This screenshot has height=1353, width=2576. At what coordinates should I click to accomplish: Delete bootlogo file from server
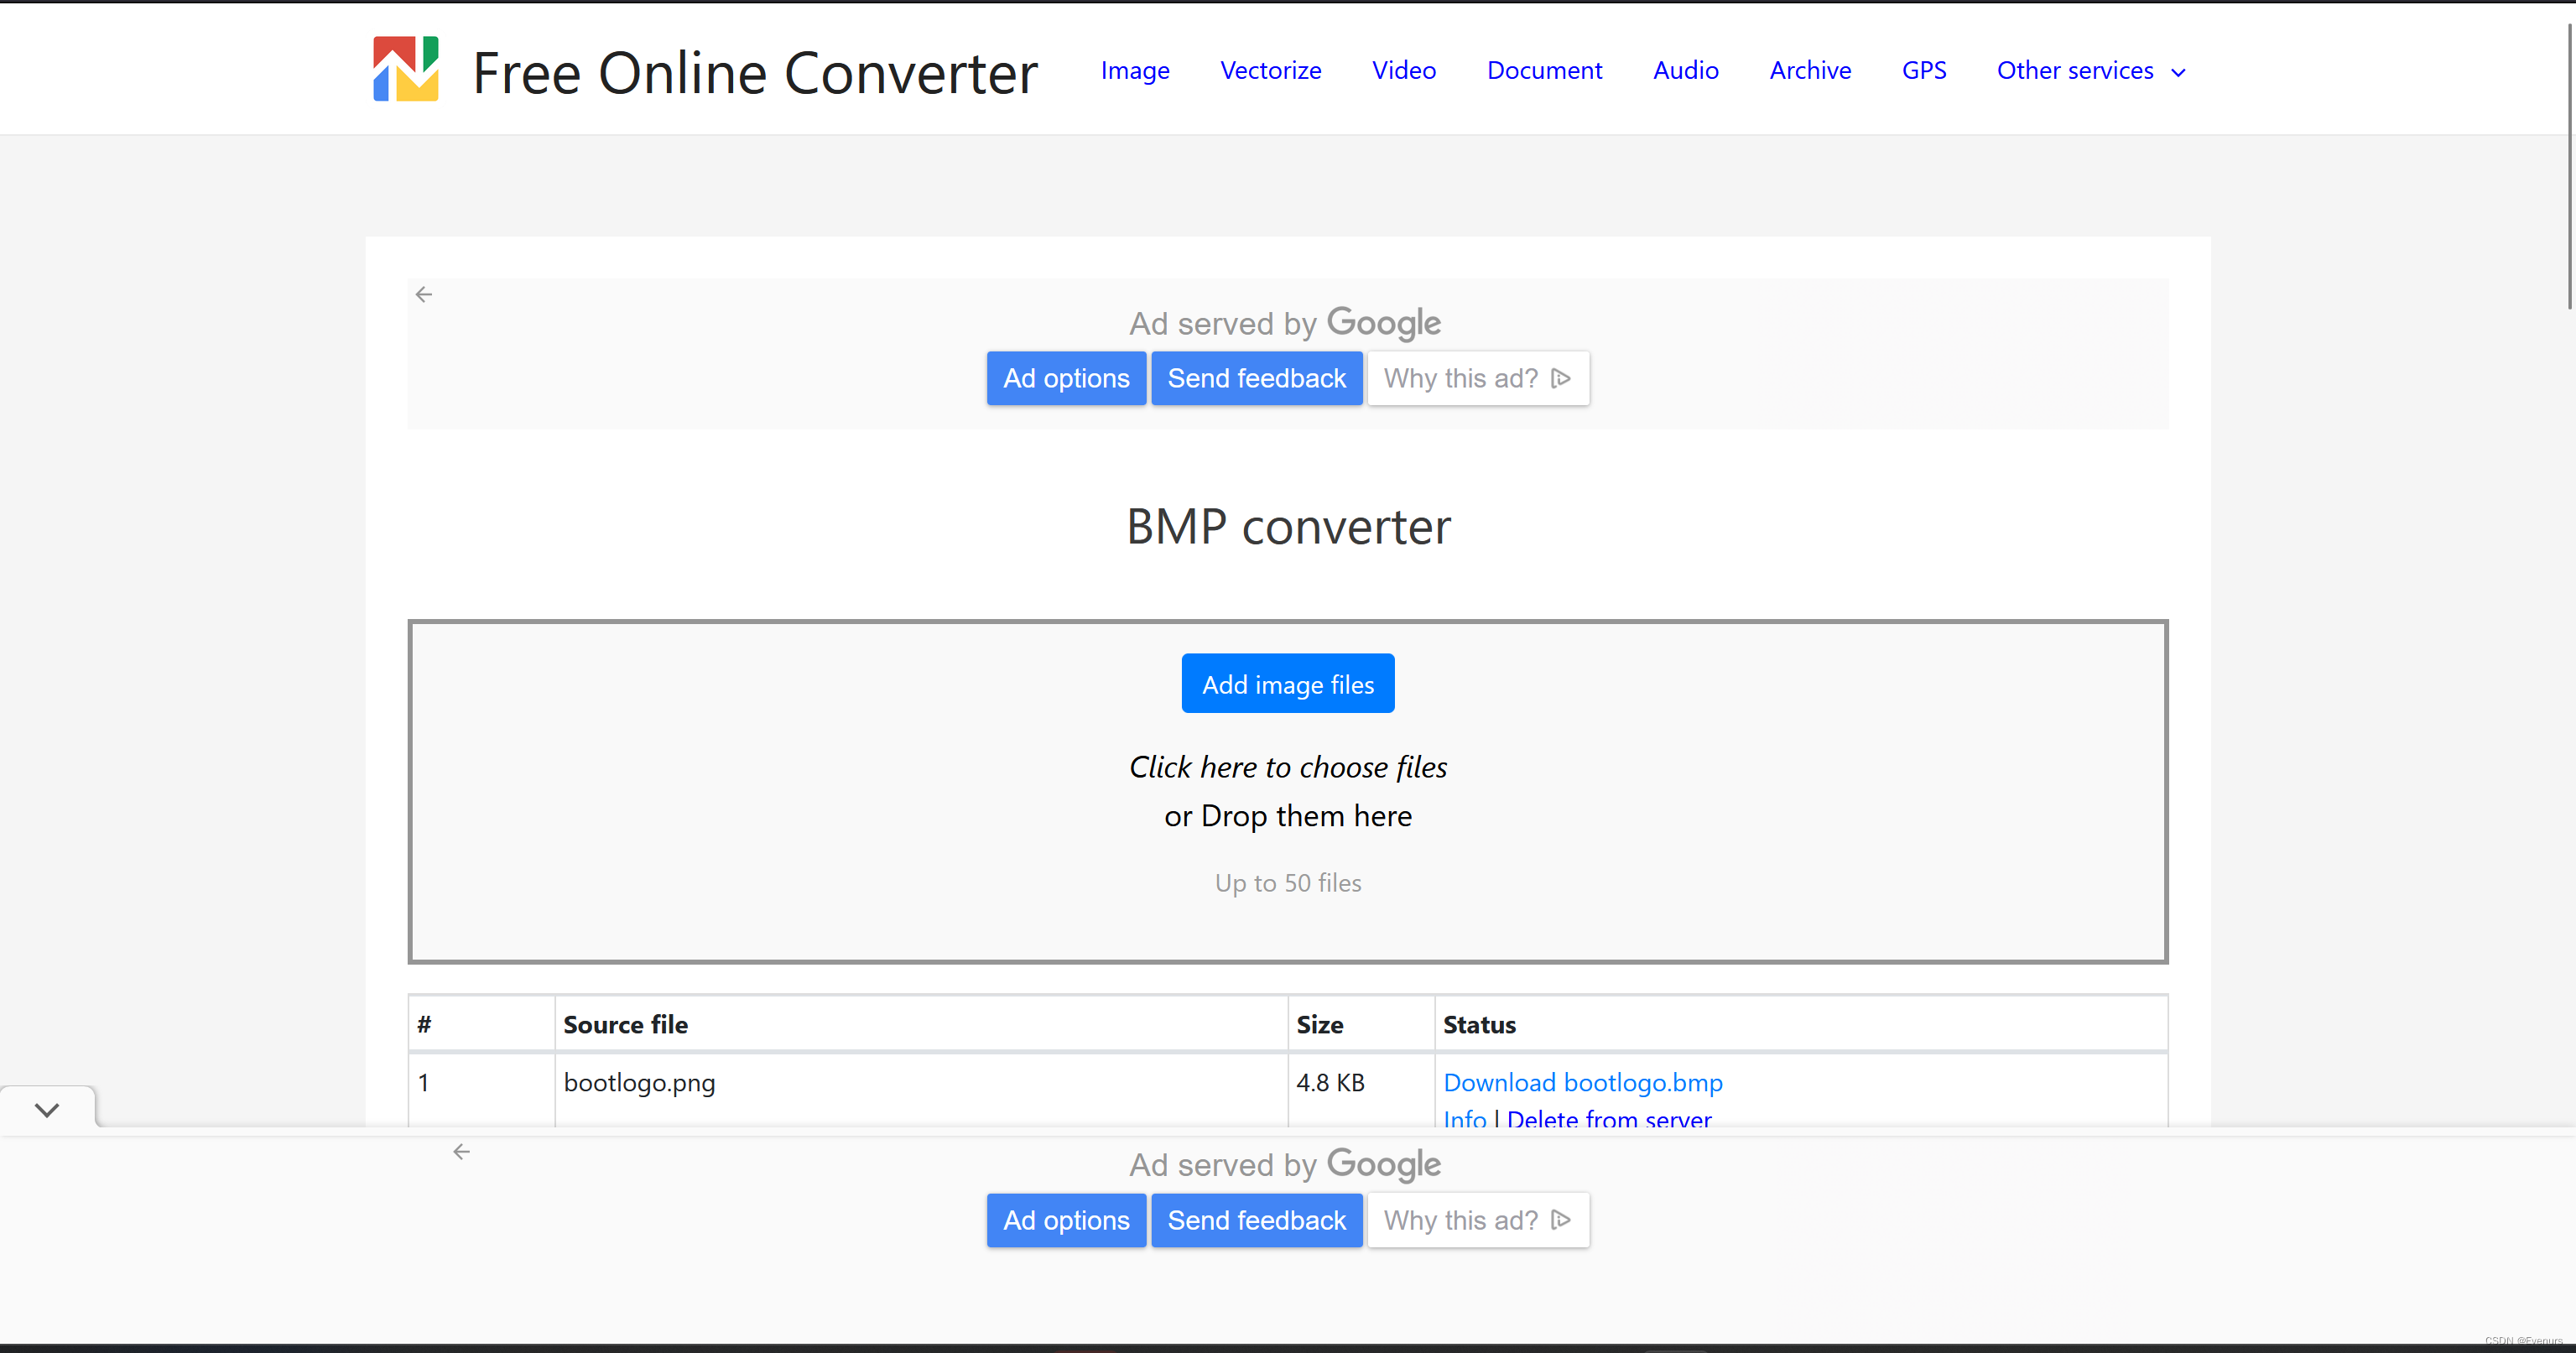click(1608, 1119)
